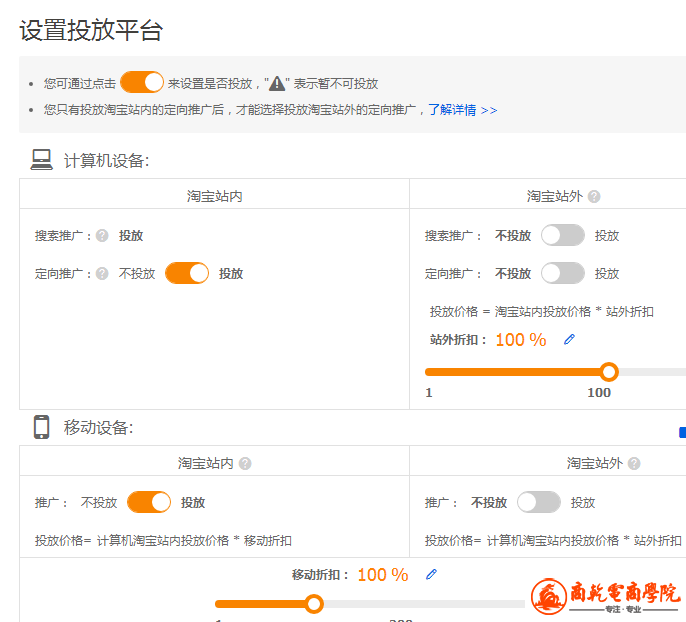
Task: Click help icon beside mobile 淘宝站内 header
Action: coord(245,463)
